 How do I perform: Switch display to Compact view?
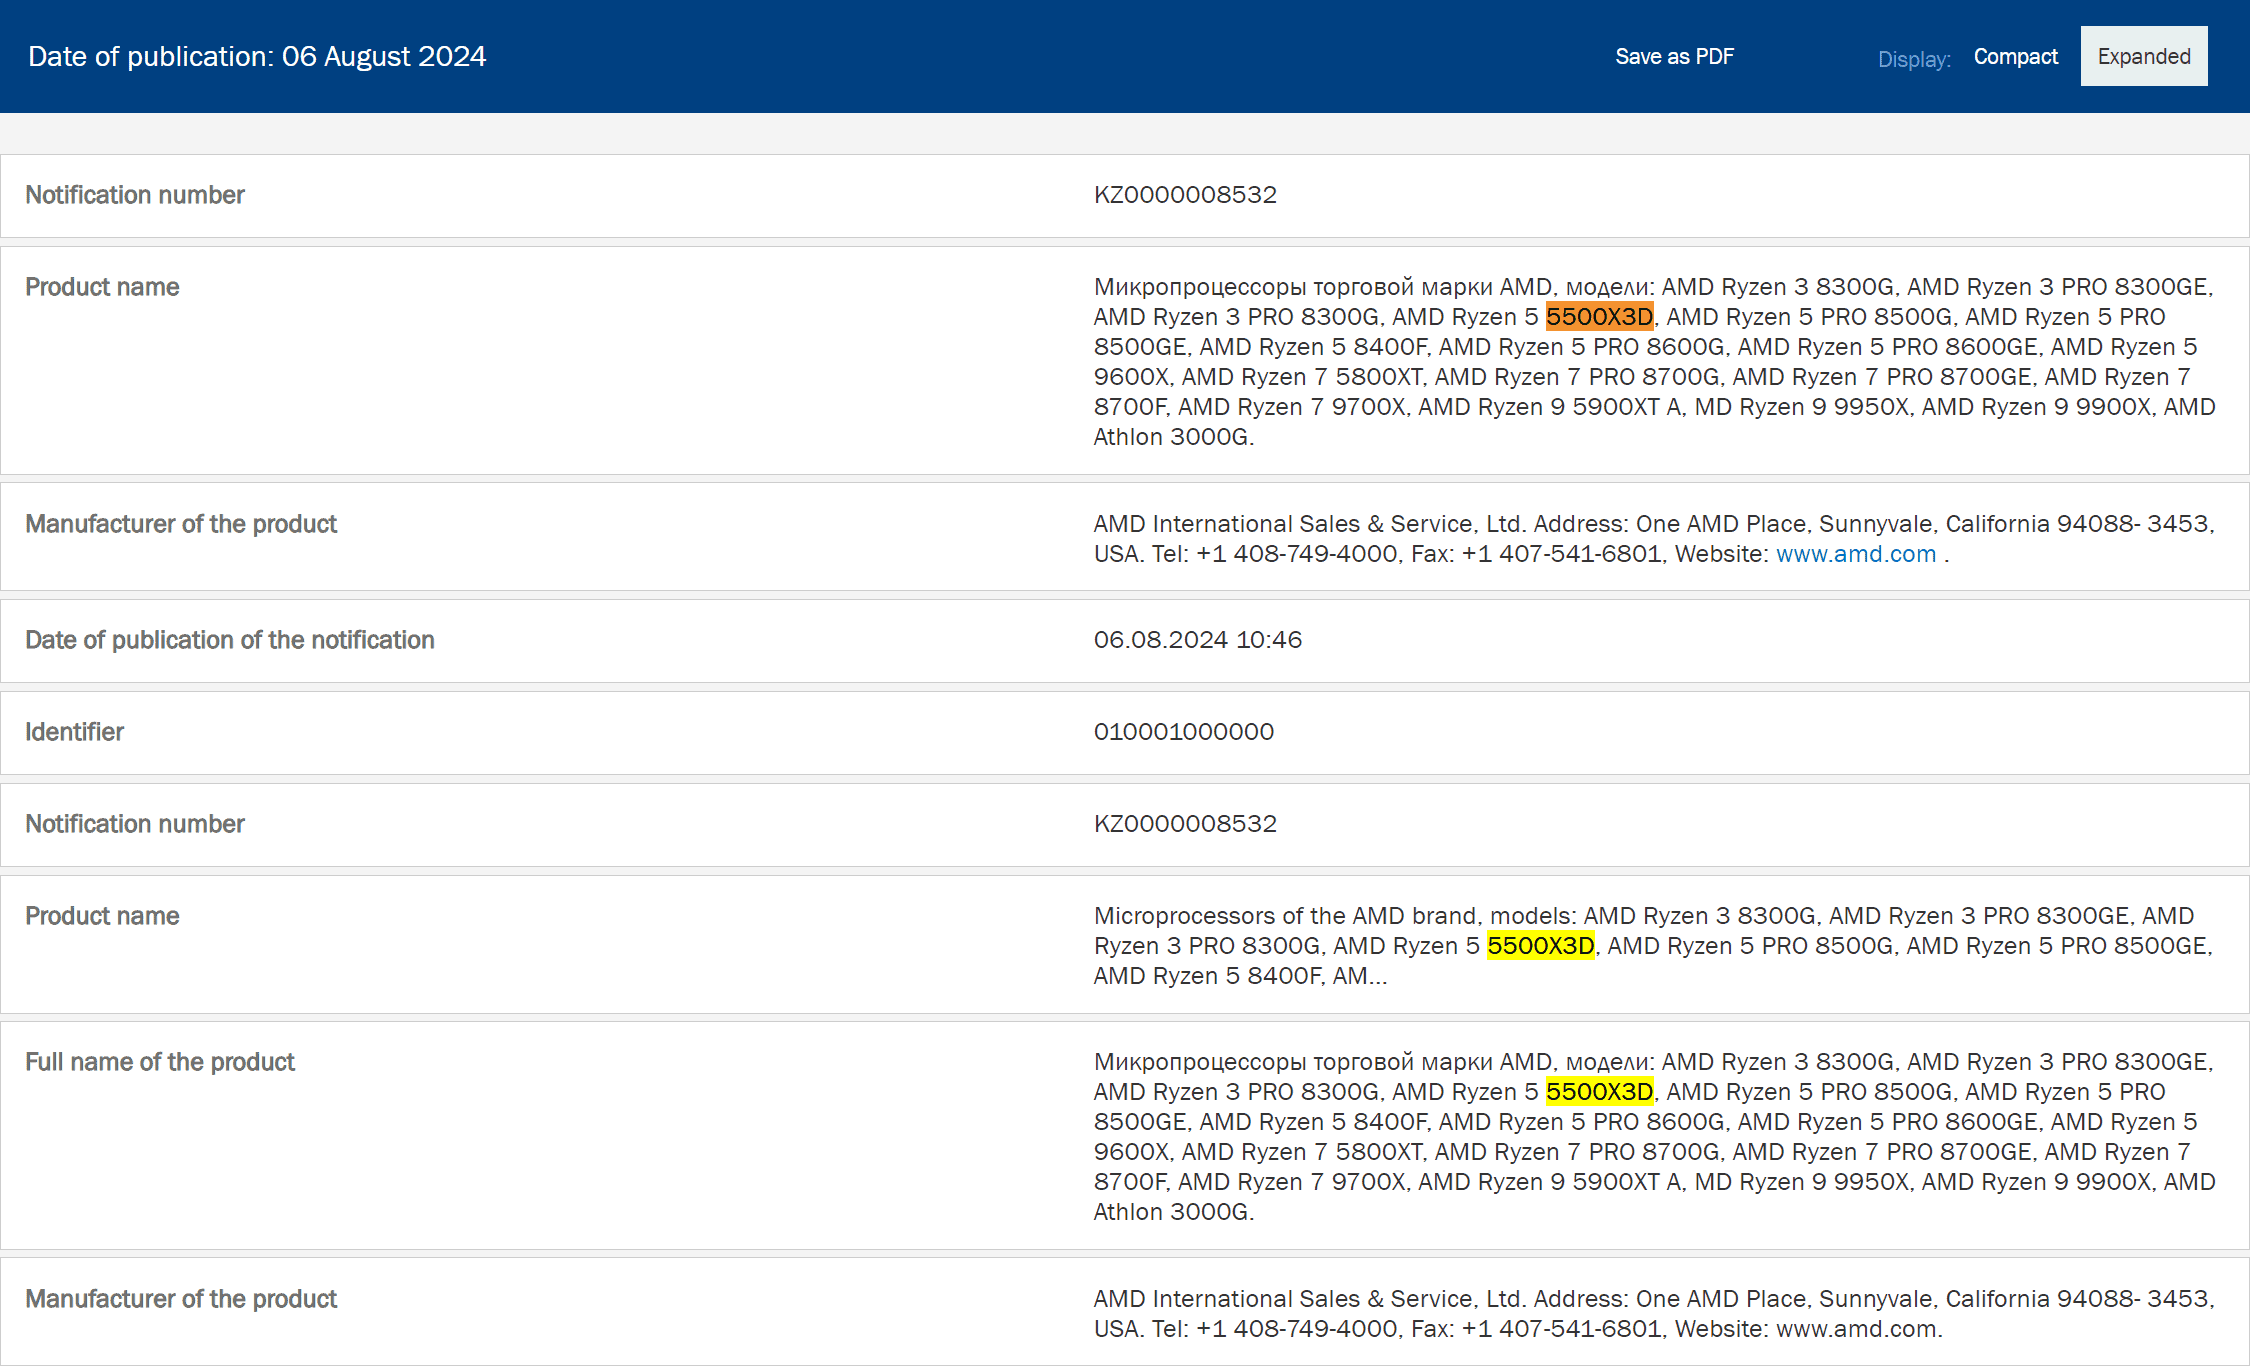(2015, 57)
